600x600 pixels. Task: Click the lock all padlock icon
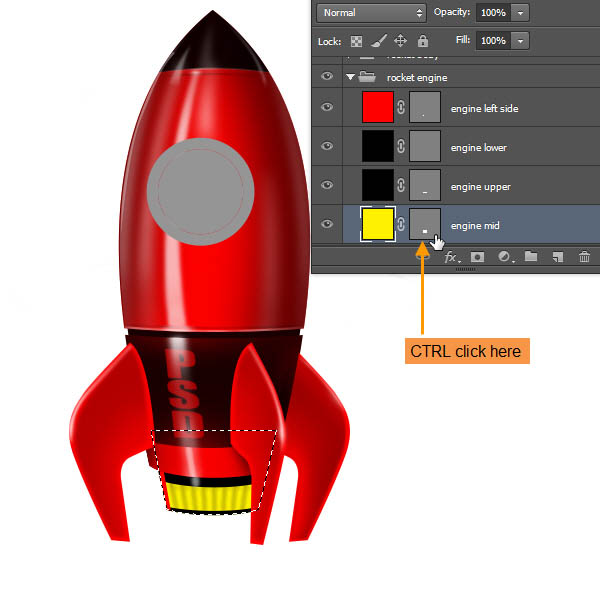click(423, 41)
